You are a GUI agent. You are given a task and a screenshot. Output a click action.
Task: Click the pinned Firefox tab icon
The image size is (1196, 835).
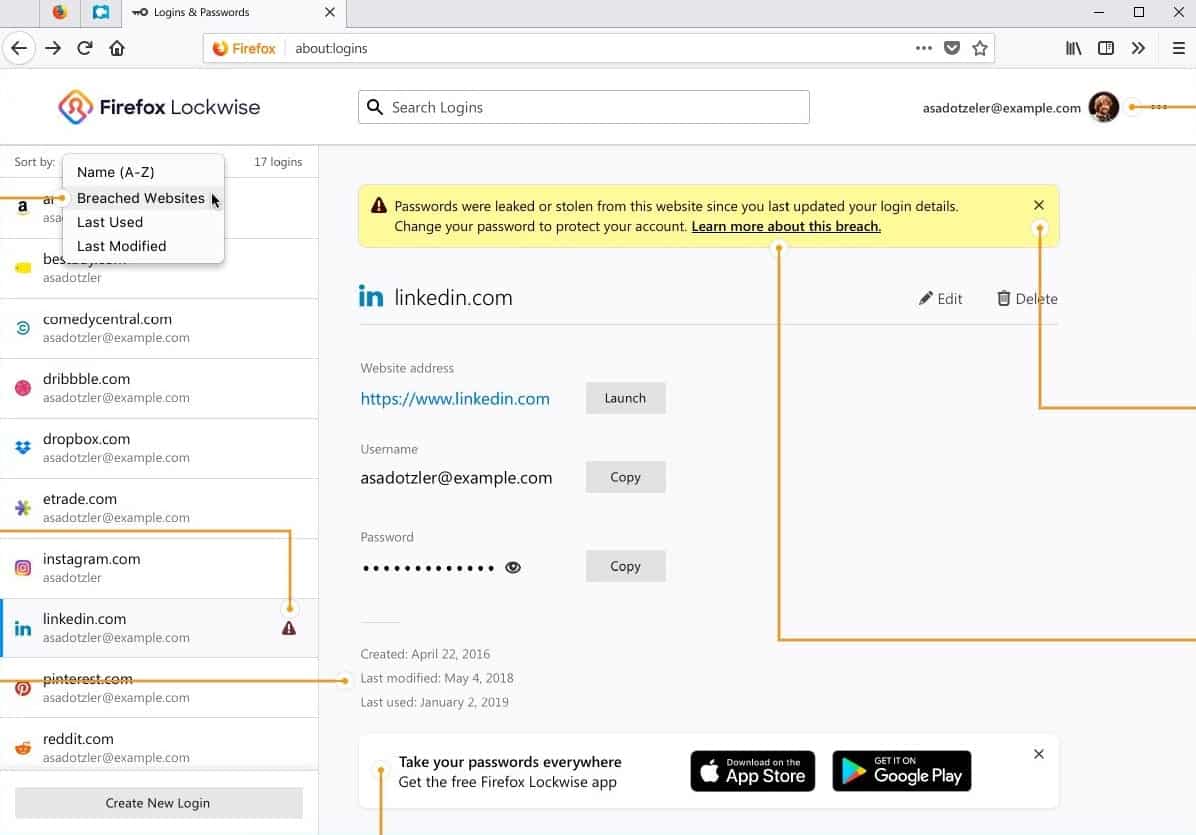(x=59, y=12)
